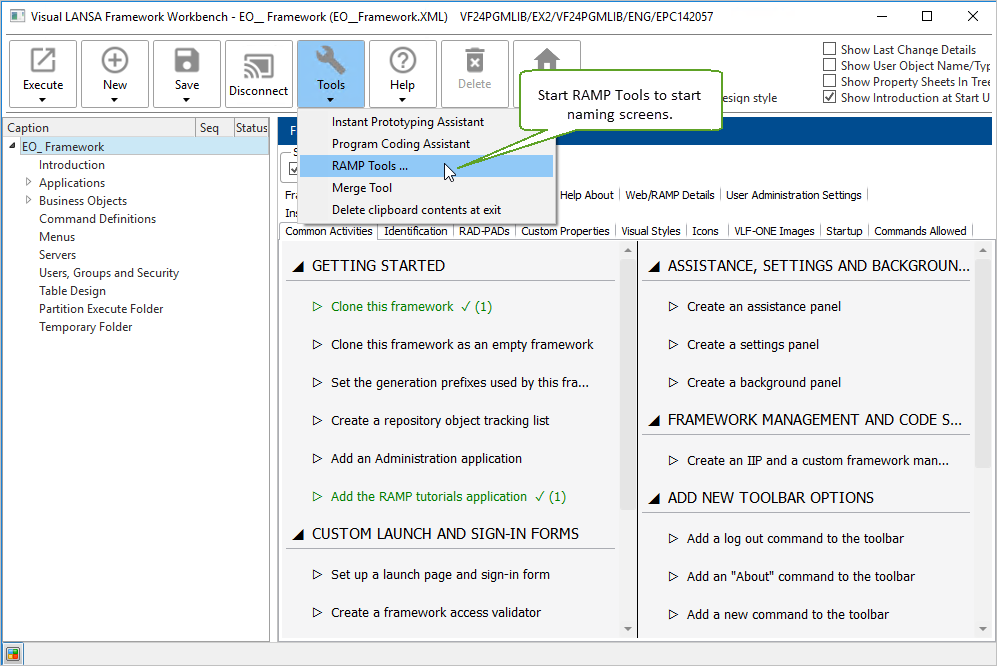Collapse the GETTING STARTED section

(x=297, y=267)
